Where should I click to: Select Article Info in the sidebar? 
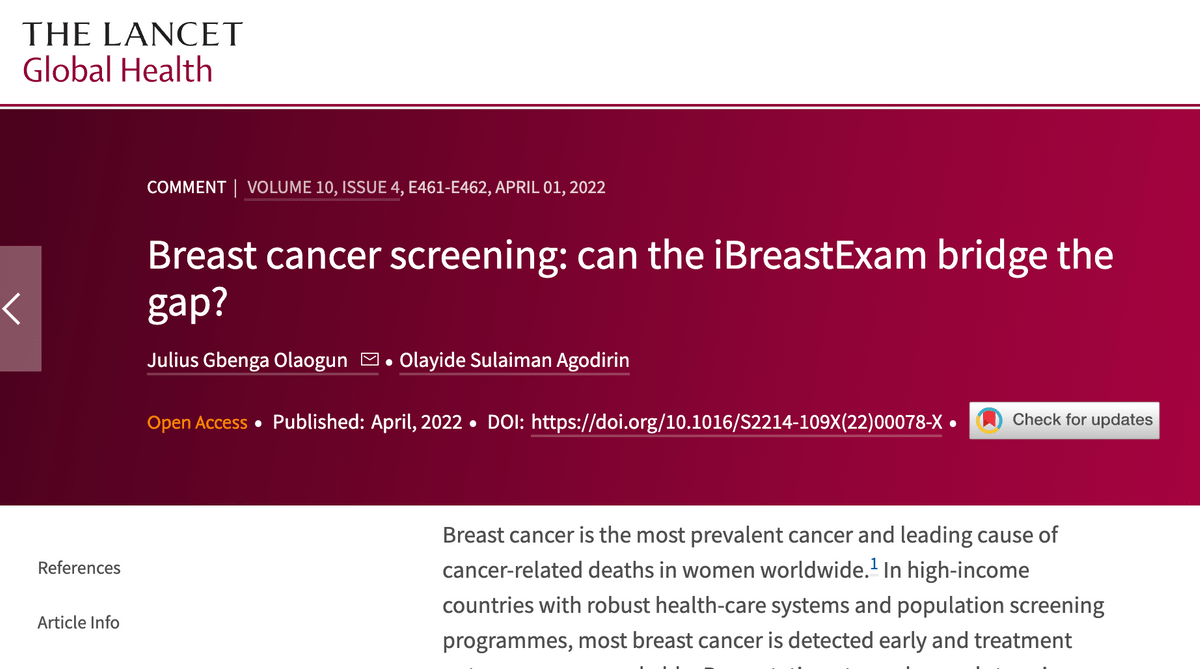pyautogui.click(x=78, y=622)
